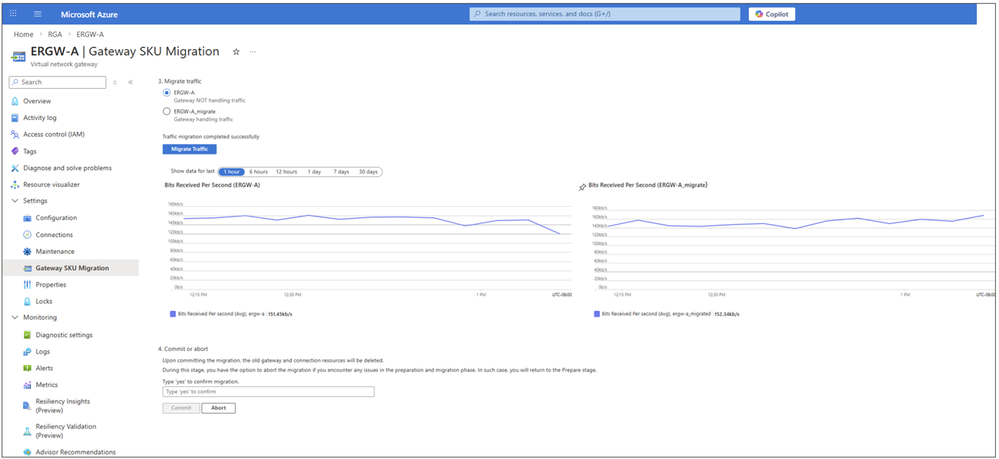Viewport: 999px width, 459px height.
Task: Click the Access control people icon
Action: 15,135
